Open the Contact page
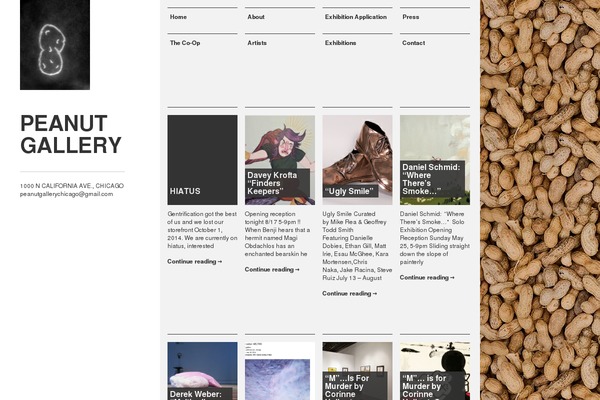Screen dimensions: 600x400 [413, 43]
